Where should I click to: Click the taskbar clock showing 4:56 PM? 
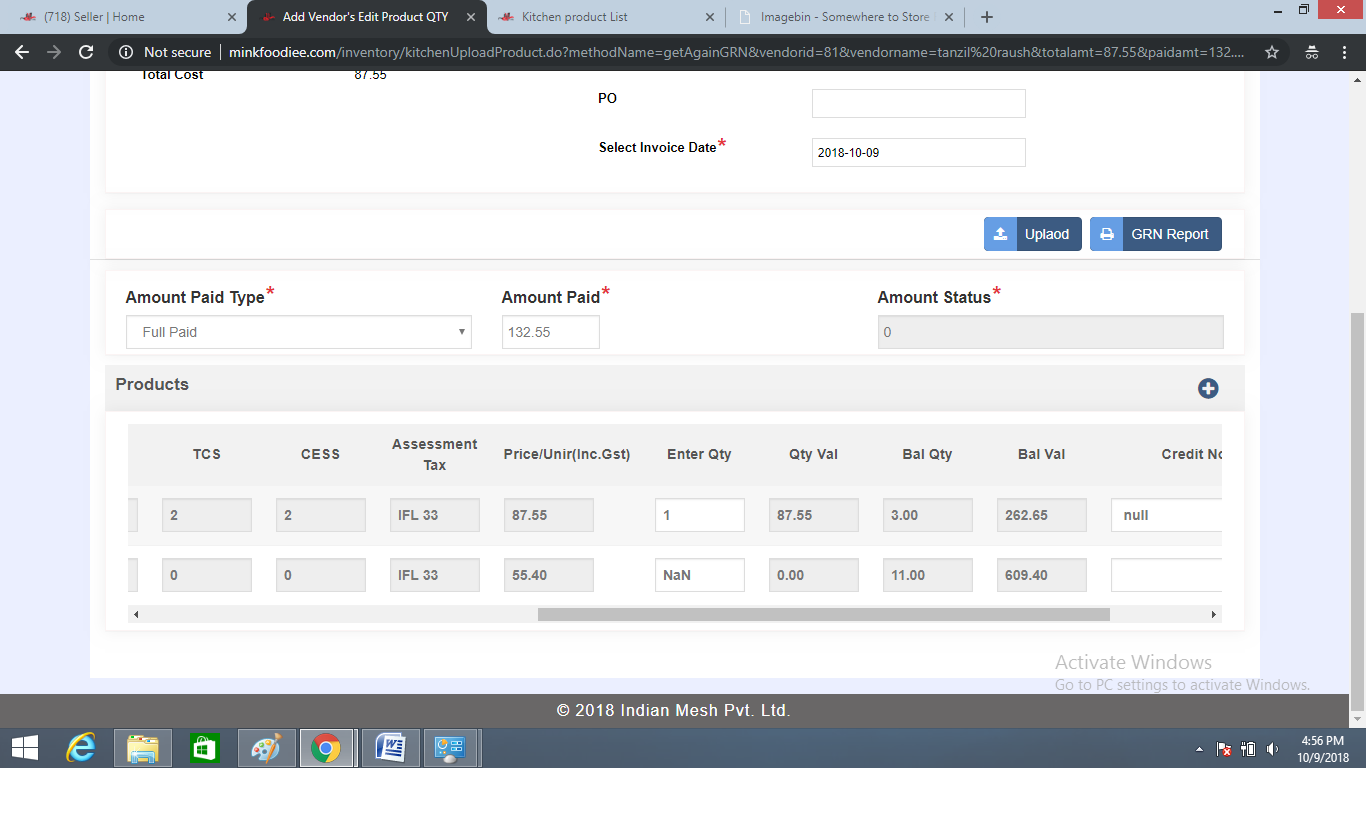pos(1323,749)
